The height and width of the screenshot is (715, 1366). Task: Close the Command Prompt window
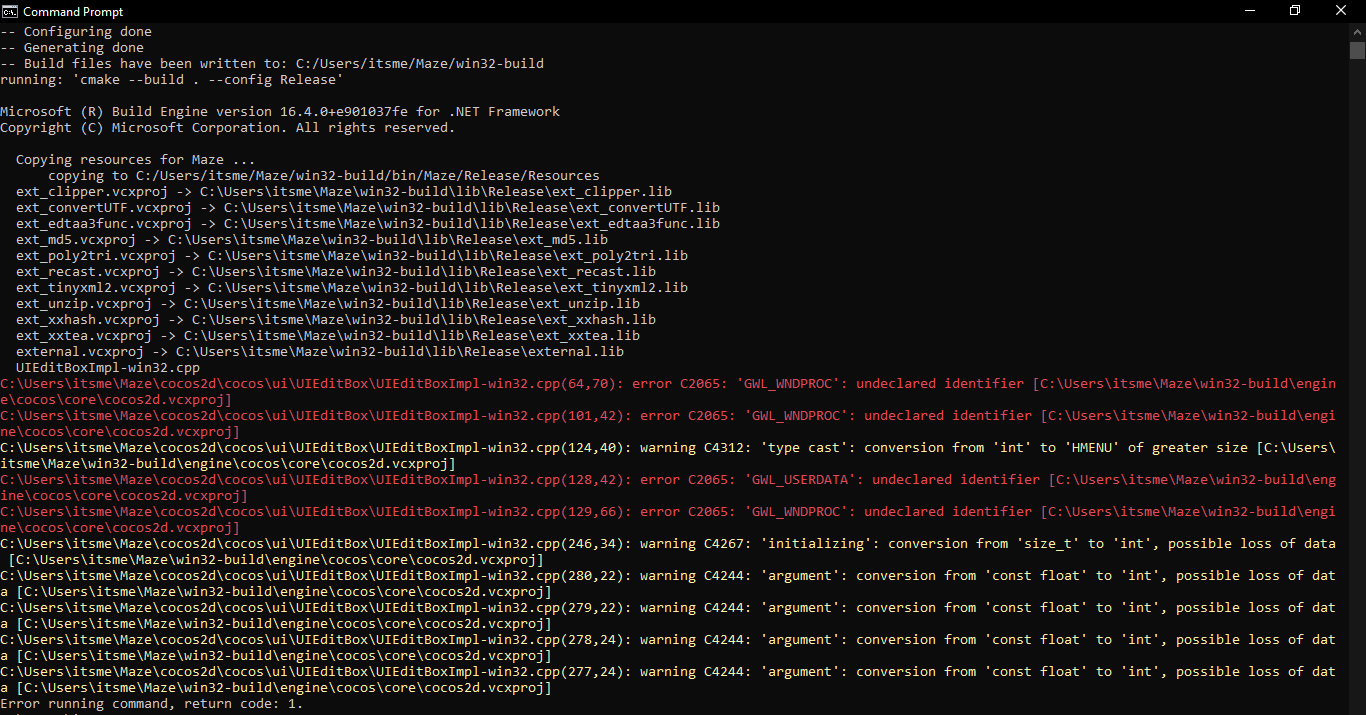pos(1340,11)
